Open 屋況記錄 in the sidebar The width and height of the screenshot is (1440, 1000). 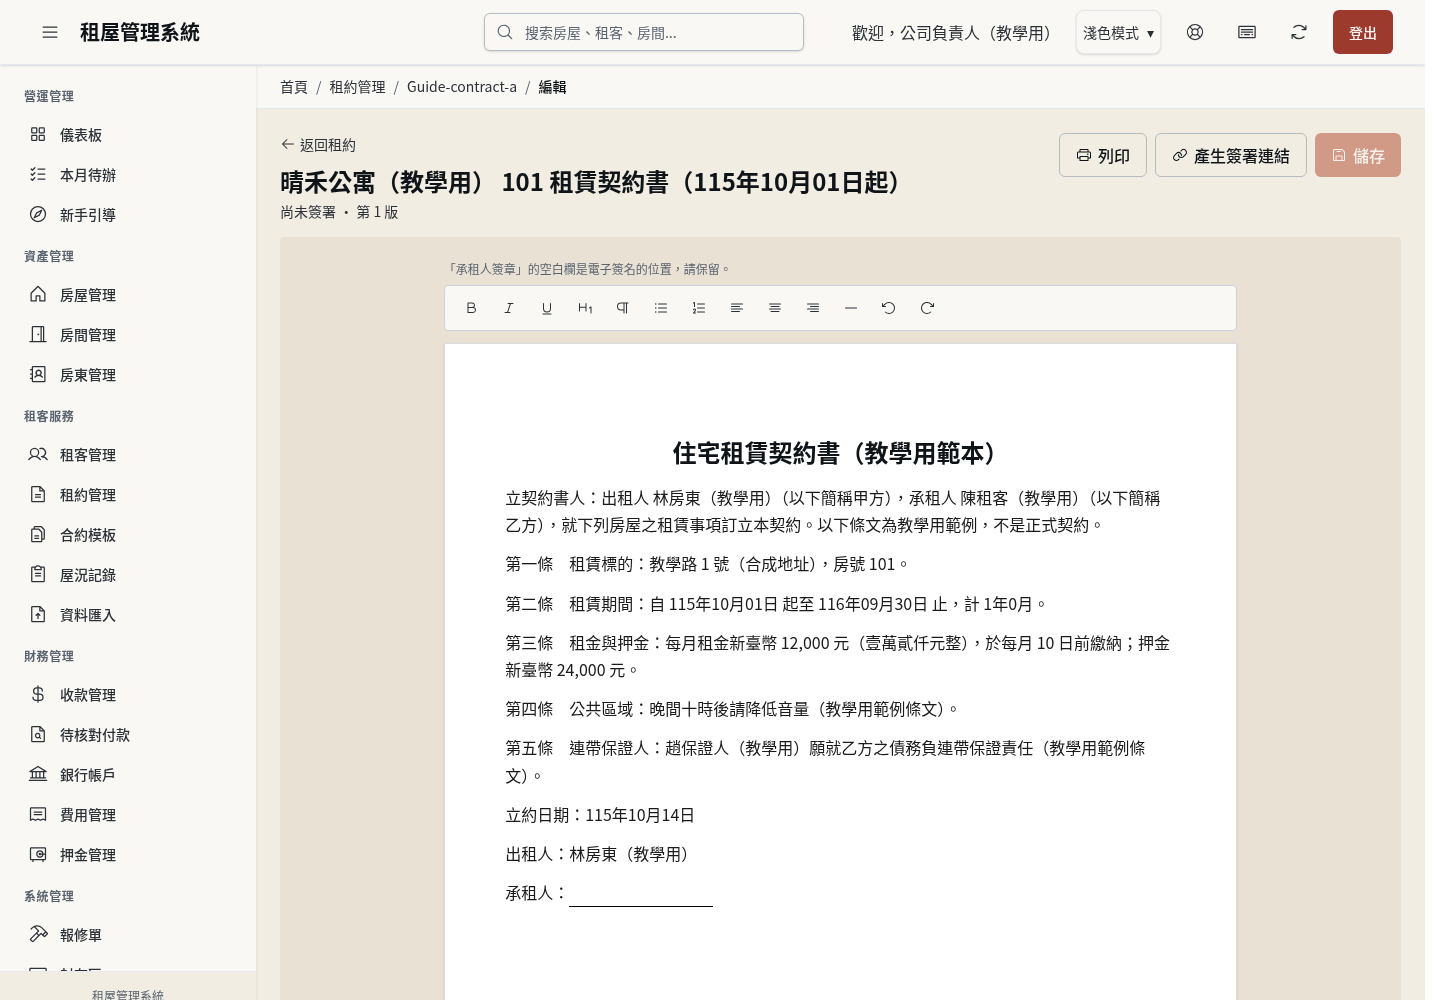click(x=128, y=575)
